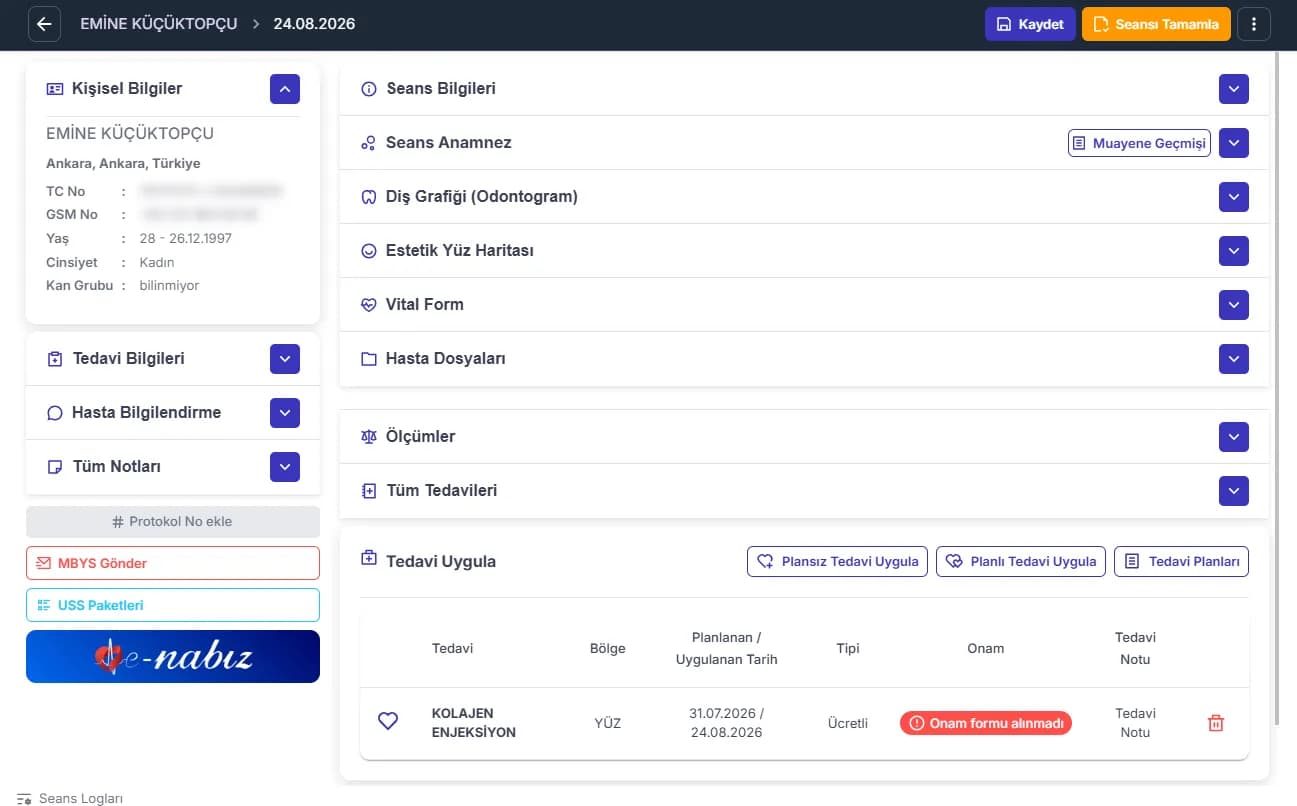This screenshot has height=806, width=1297.
Task: Open Muayene Geçmişi history
Action: [1139, 143]
